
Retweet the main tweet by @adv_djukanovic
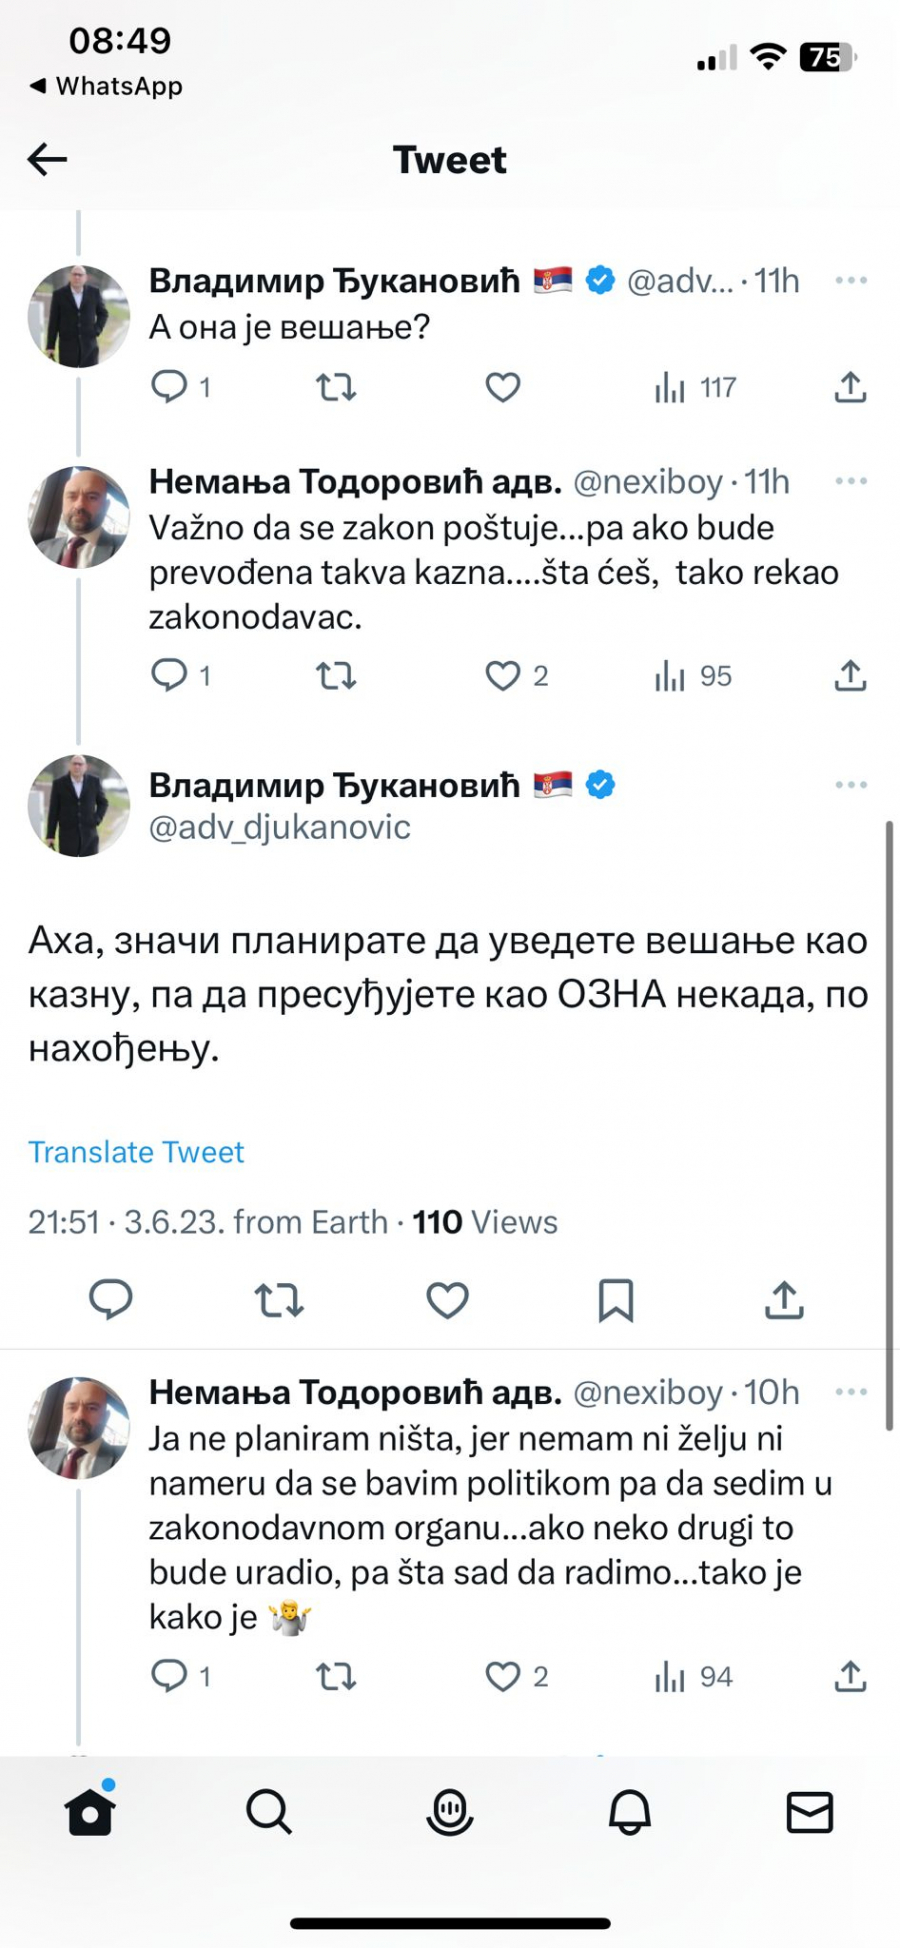(279, 1300)
